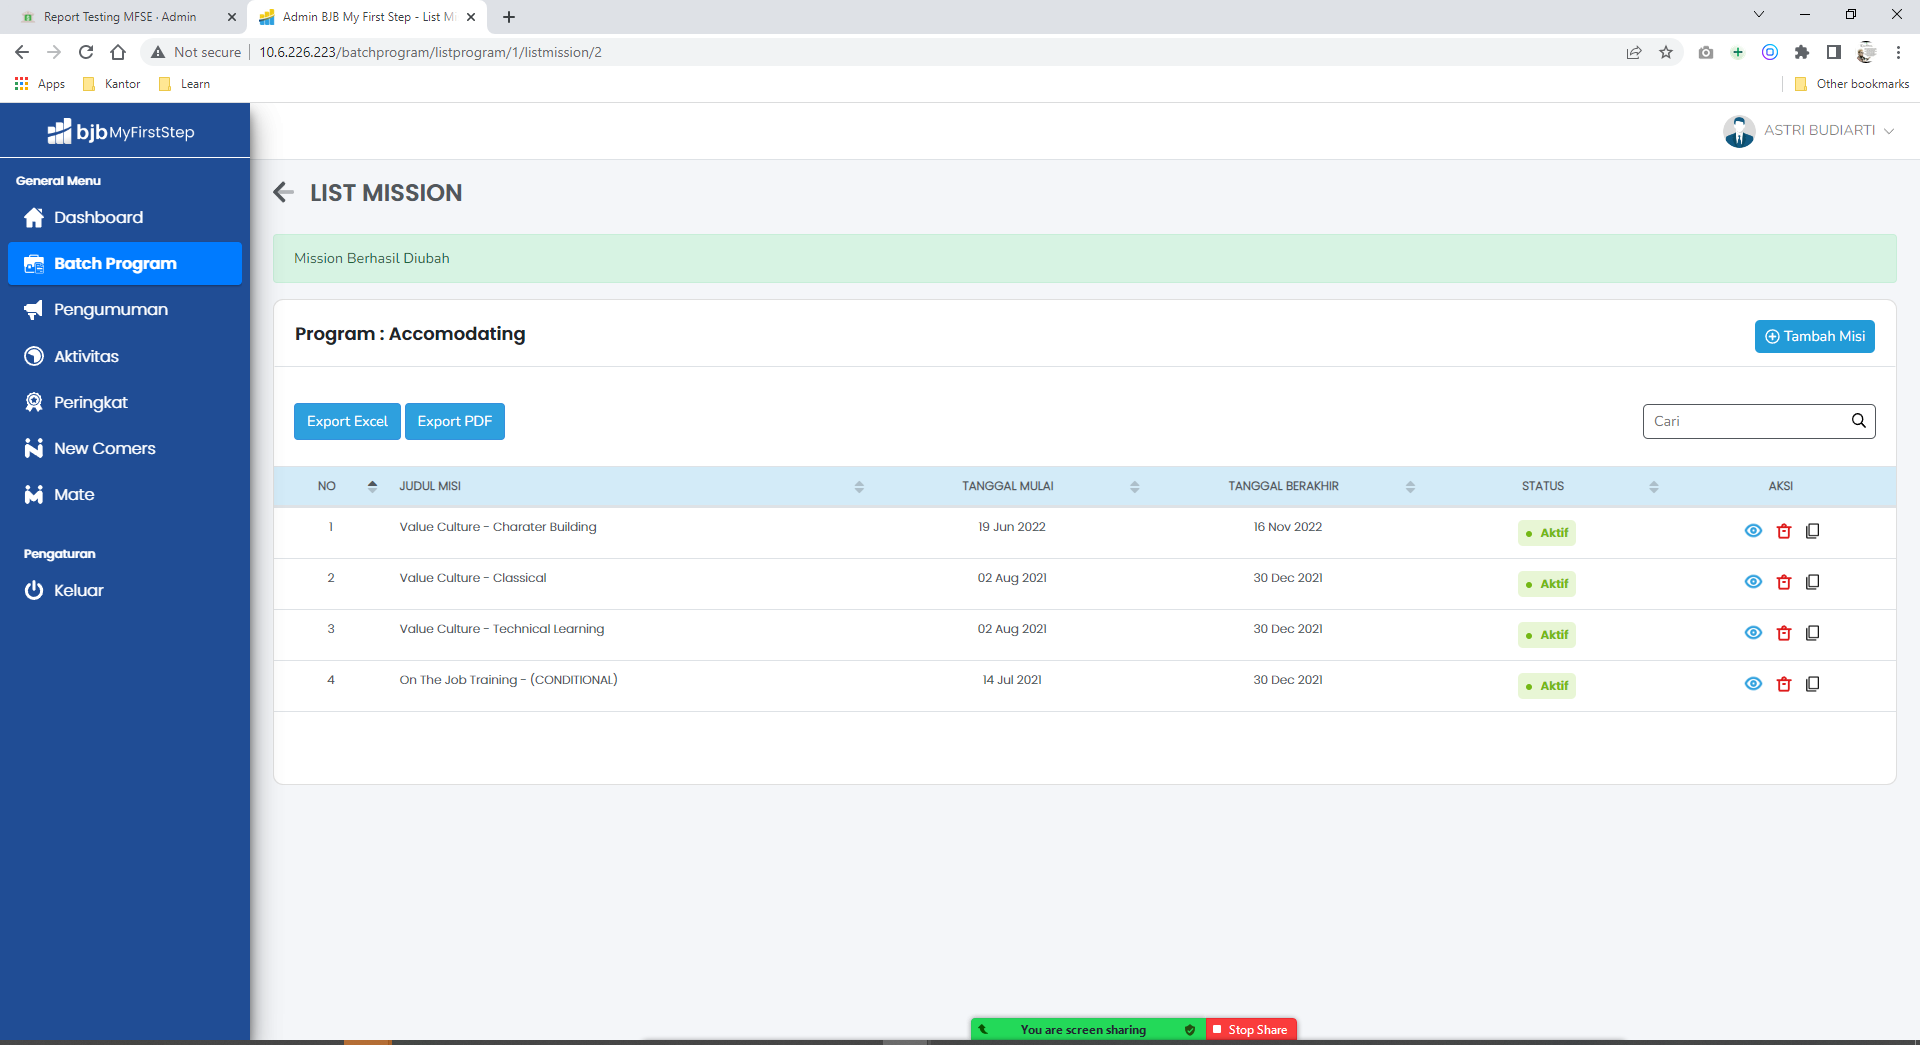The image size is (1920, 1045).
Task: Click the Tambah Misi button
Action: 1814,336
